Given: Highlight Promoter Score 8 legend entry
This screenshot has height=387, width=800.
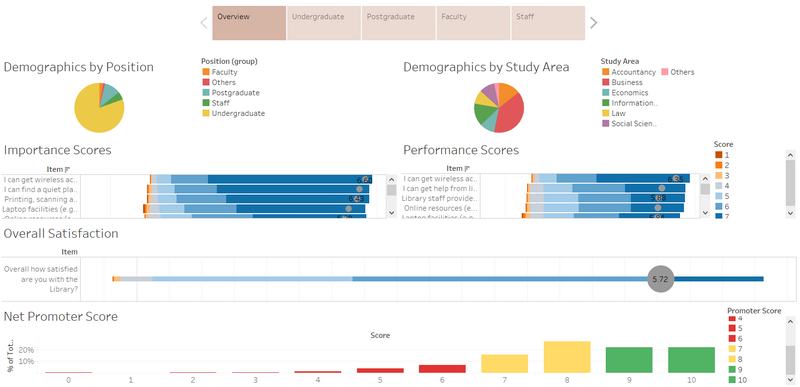Looking at the screenshot, I should 735,359.
